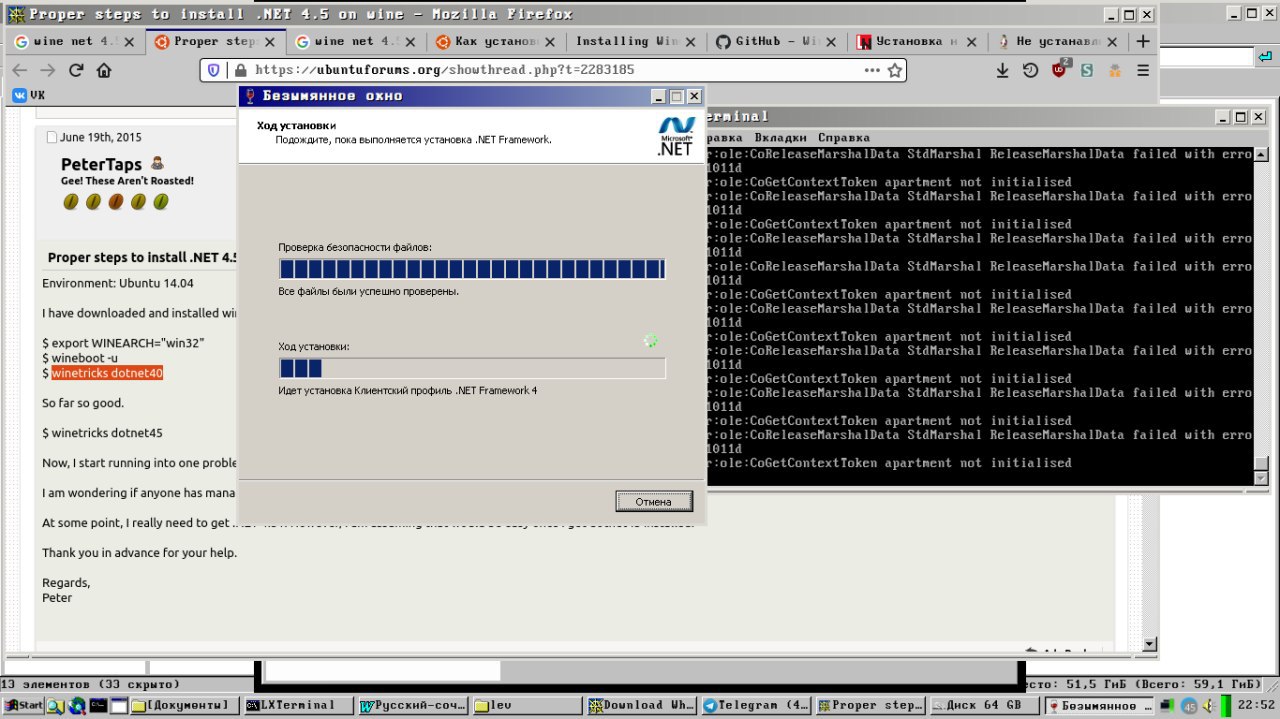Click the volume tray icon
Viewport: 1280px width, 719px height.
pos(1208,706)
